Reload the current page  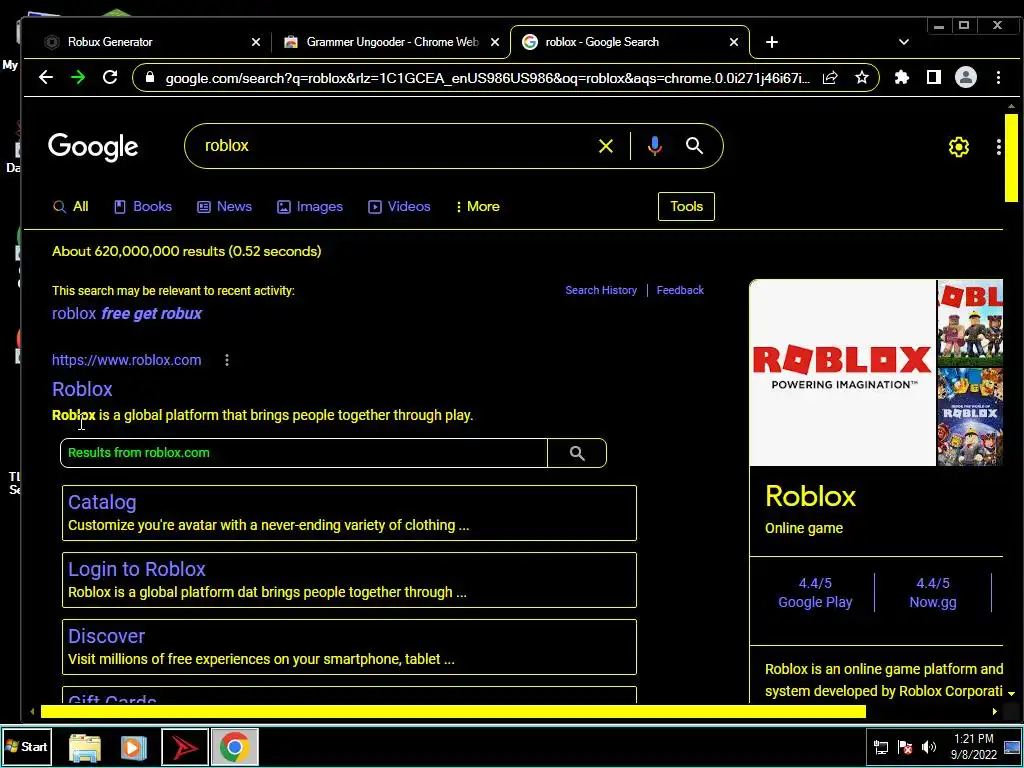[x=110, y=78]
